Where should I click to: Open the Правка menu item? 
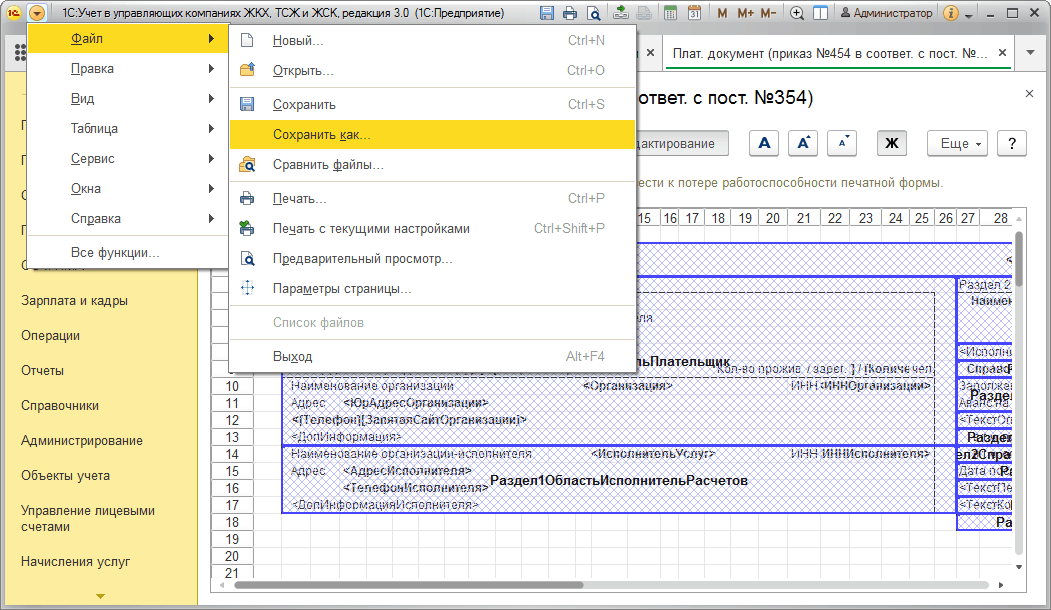tap(127, 68)
